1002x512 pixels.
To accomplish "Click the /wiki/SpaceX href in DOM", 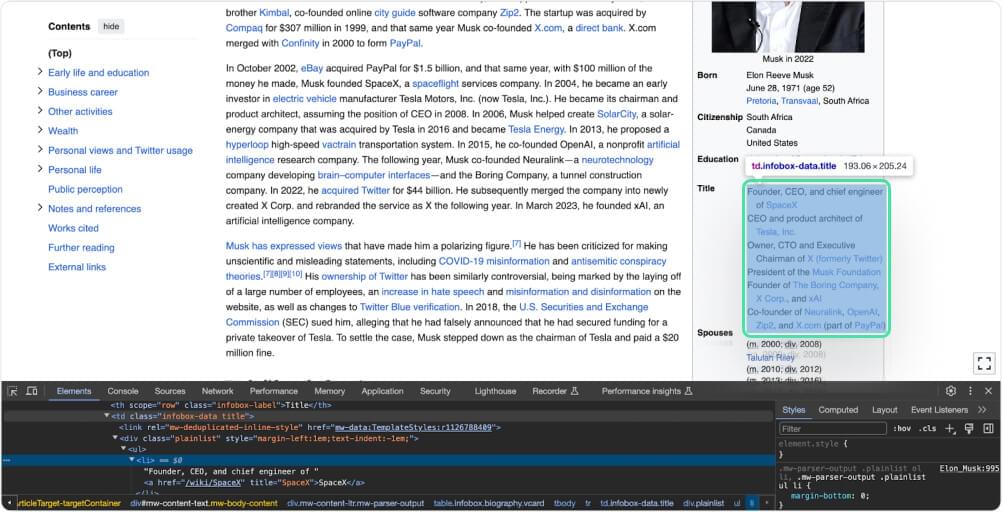I will tap(213, 483).
